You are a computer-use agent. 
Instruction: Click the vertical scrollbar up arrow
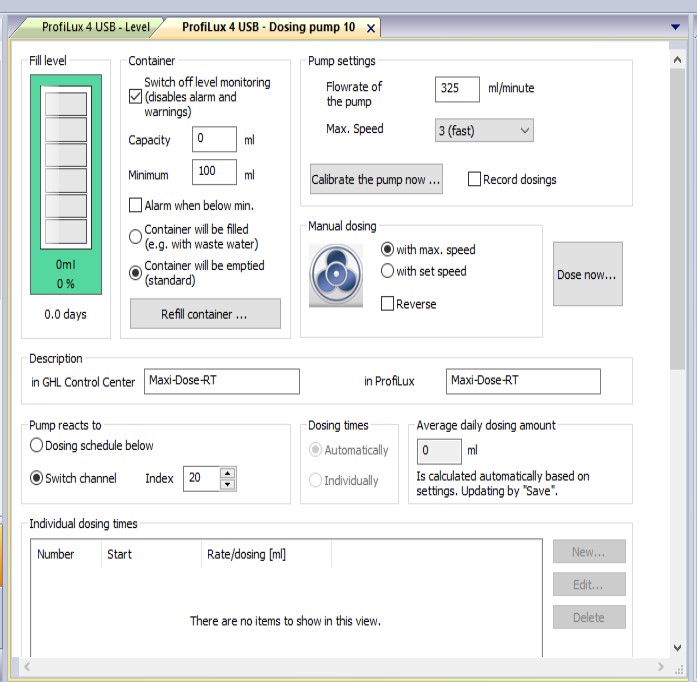point(677,59)
